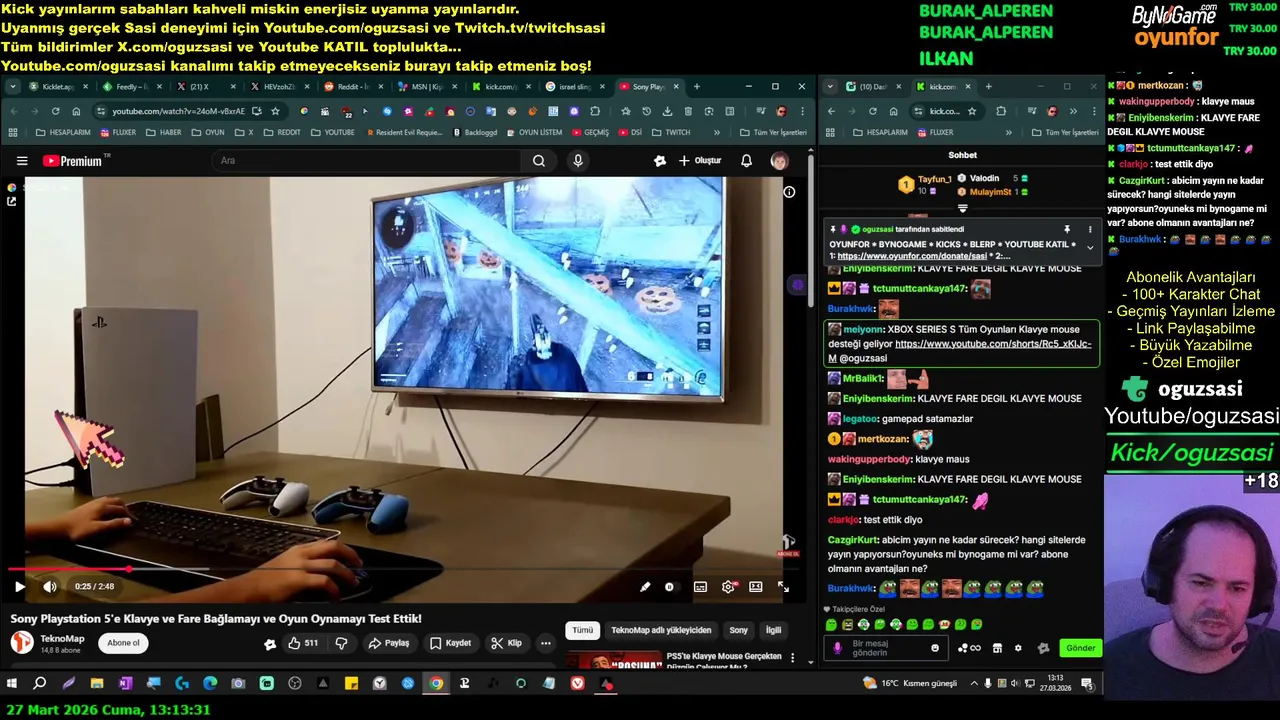Open the HABER bookmark folder
The image size is (1280, 720).
[163, 132]
